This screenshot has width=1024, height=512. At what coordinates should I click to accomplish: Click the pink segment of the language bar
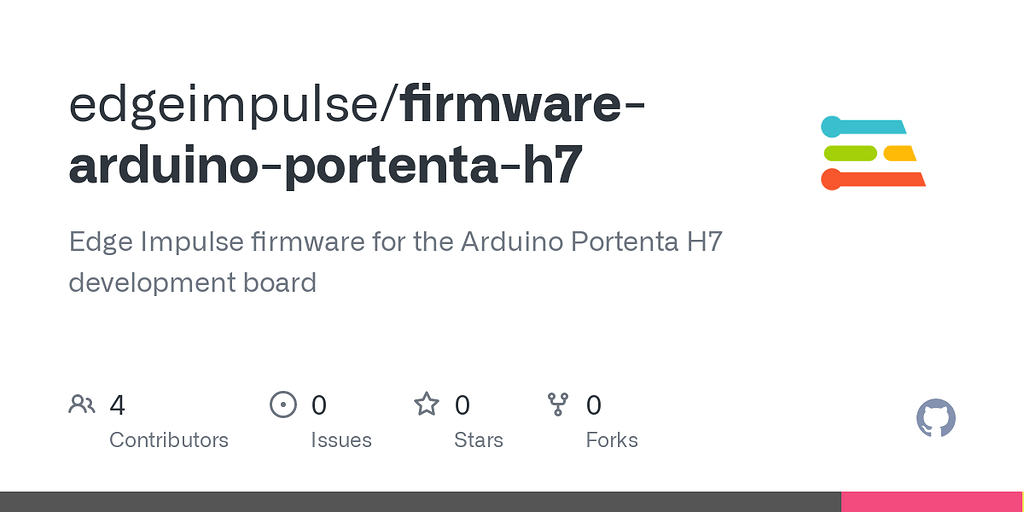click(x=933, y=502)
